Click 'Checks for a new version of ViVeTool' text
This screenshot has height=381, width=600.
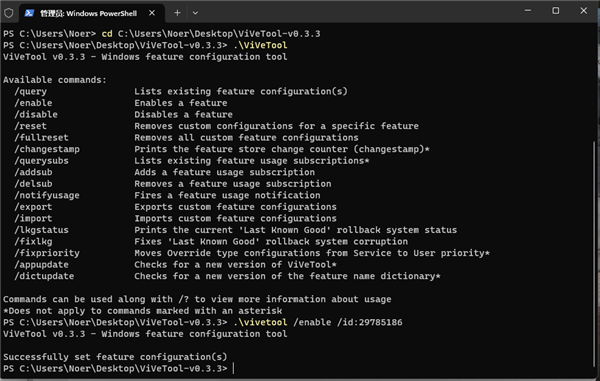(235, 265)
